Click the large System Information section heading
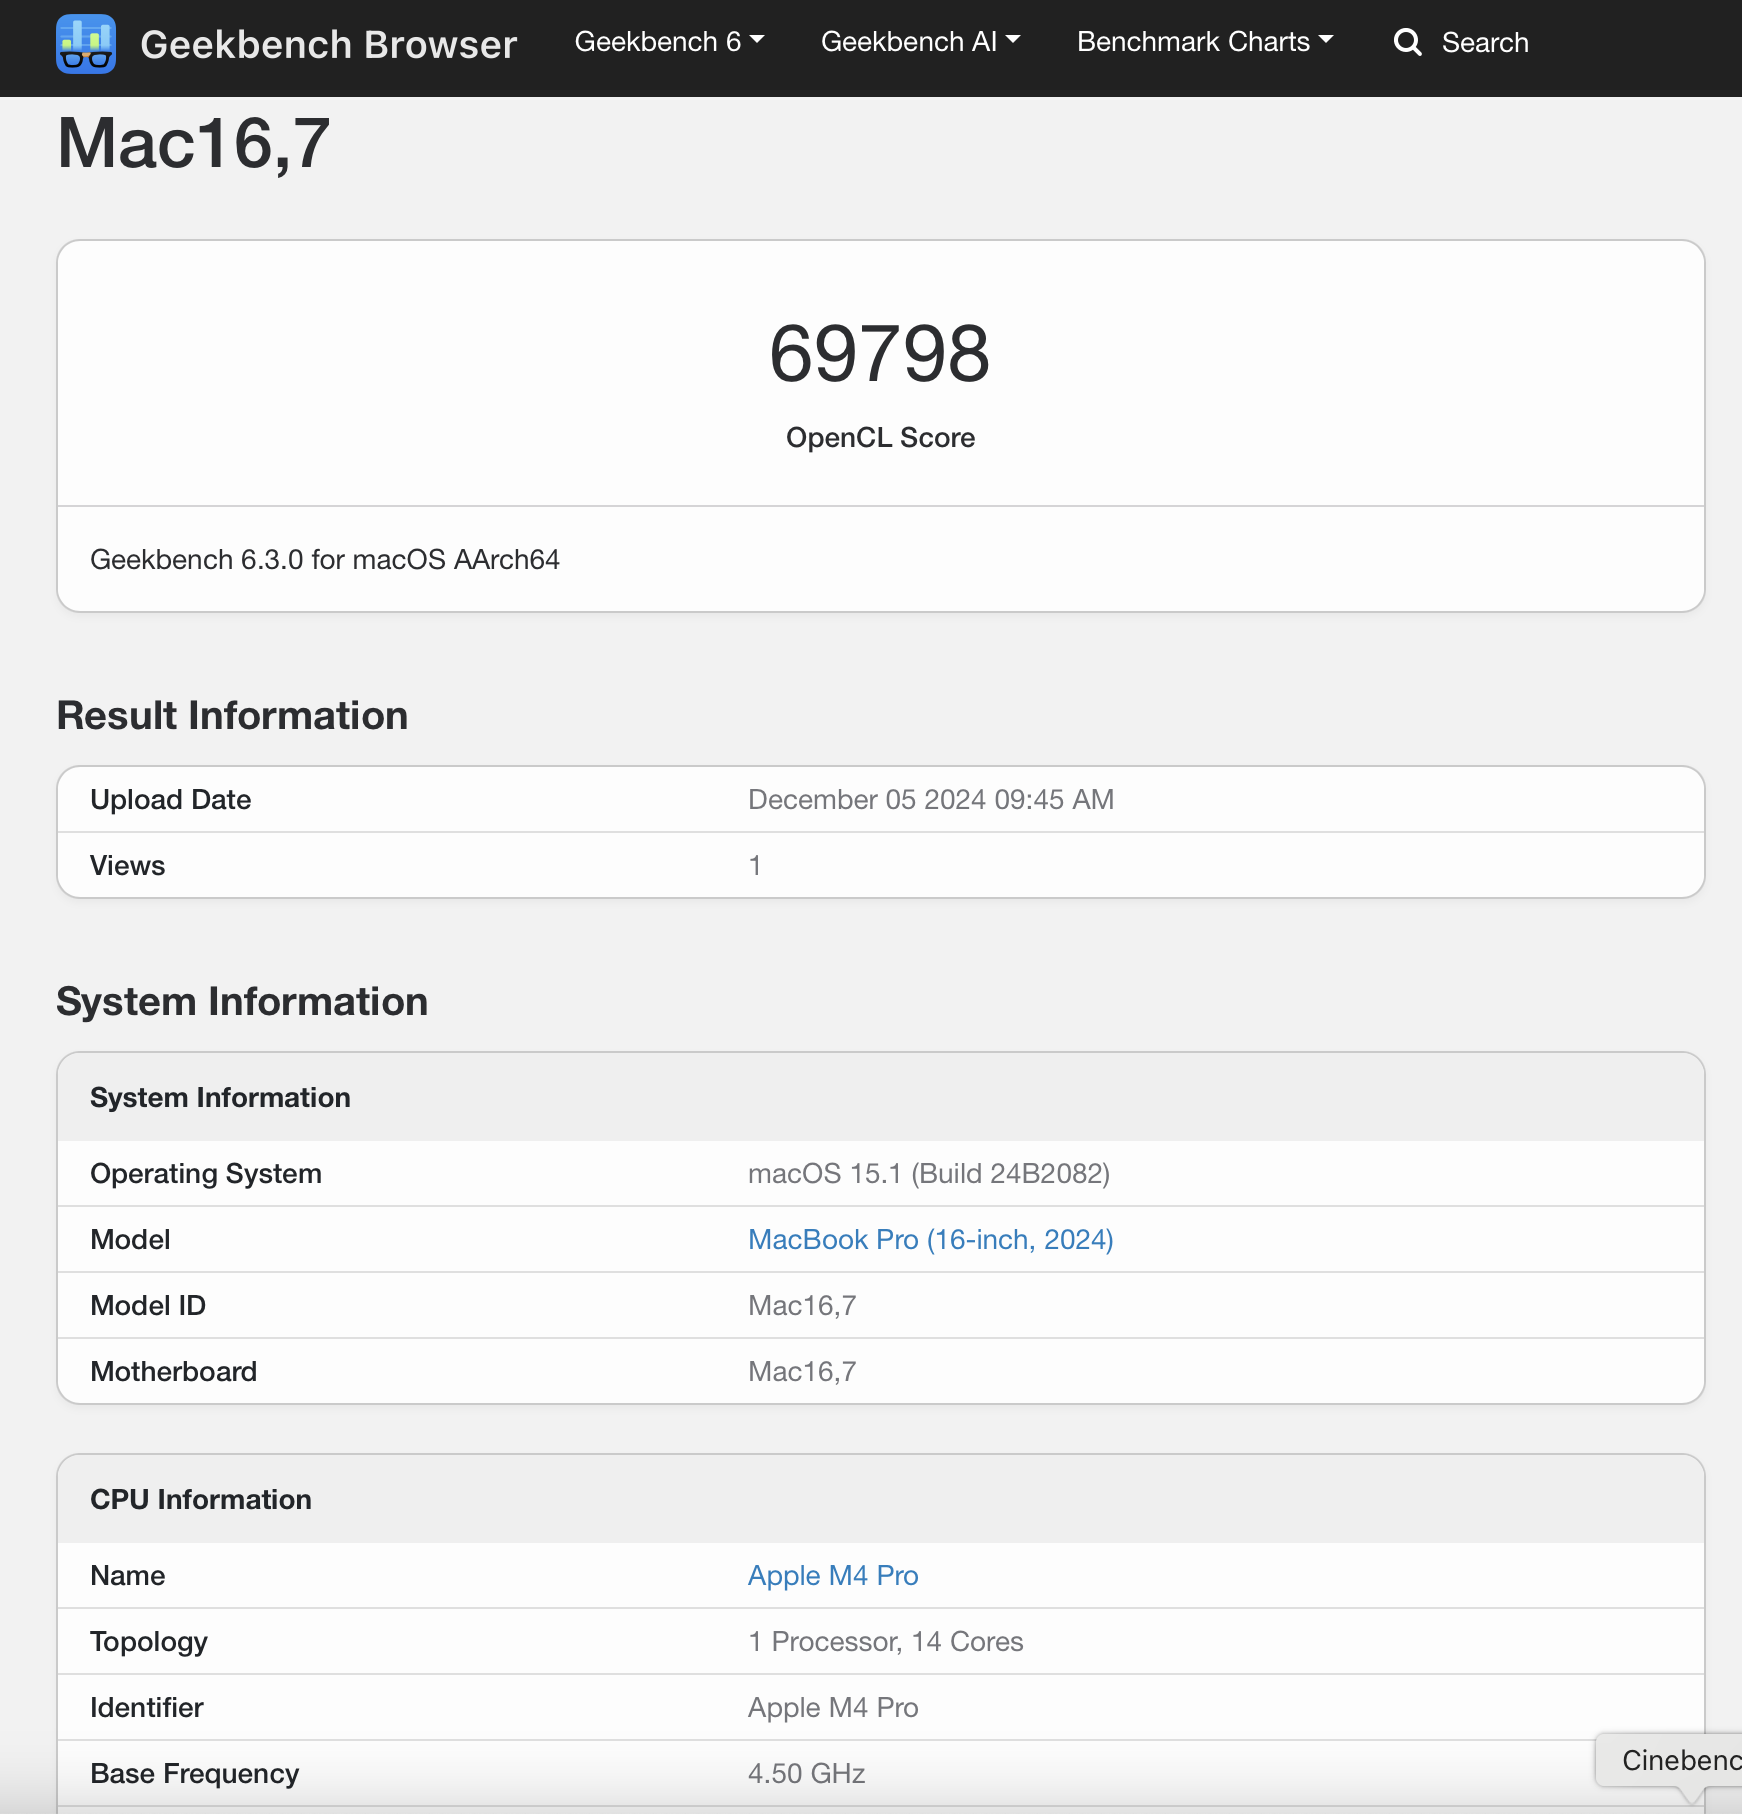Image resolution: width=1742 pixels, height=1814 pixels. click(x=242, y=1002)
